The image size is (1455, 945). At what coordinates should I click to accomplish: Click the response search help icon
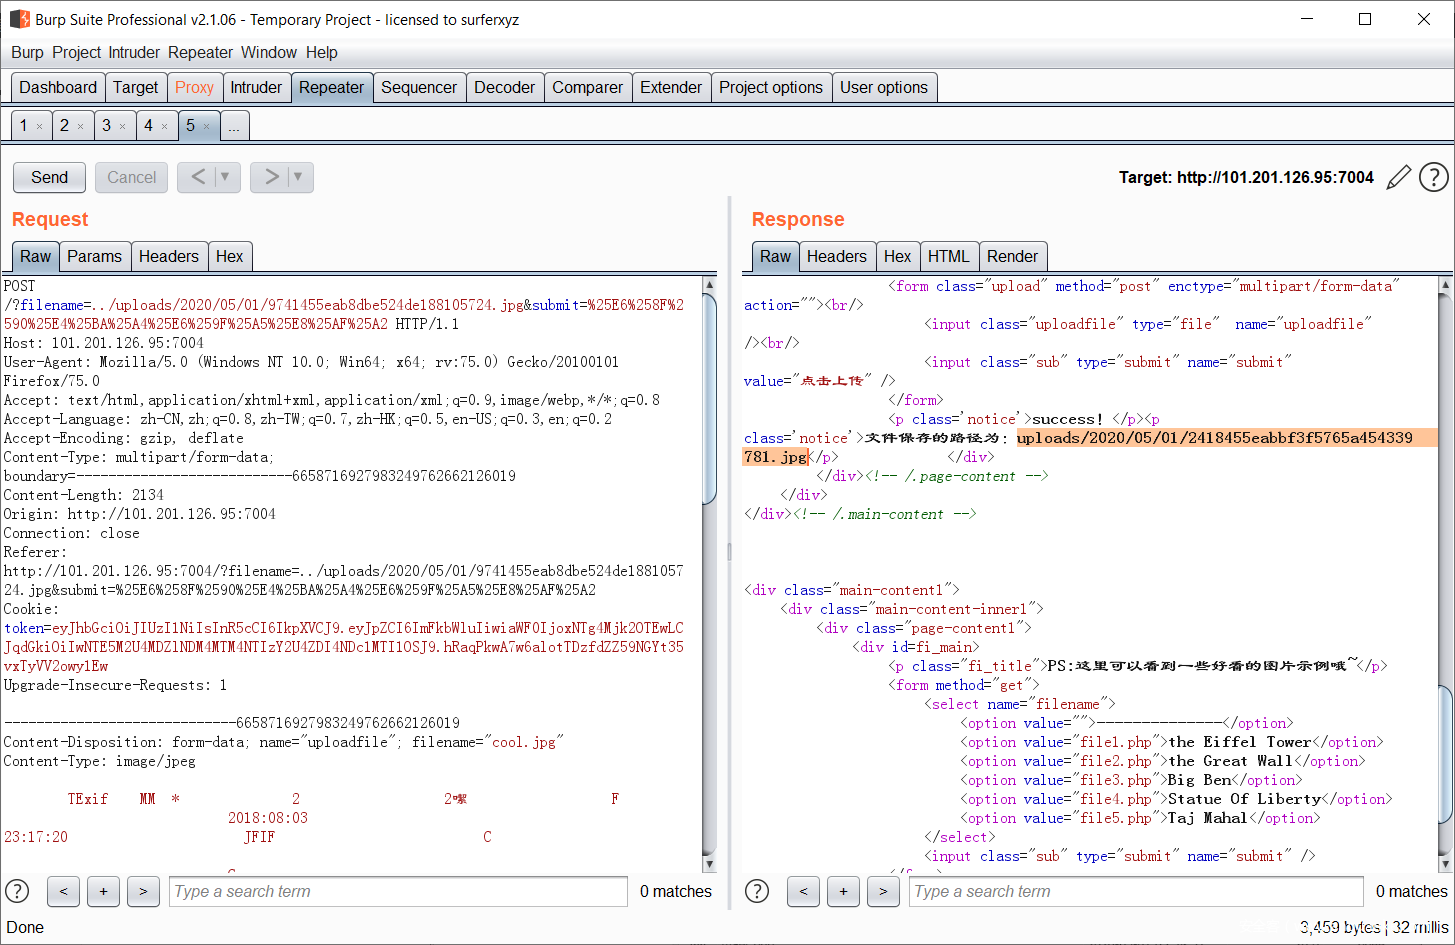pyautogui.click(x=758, y=891)
